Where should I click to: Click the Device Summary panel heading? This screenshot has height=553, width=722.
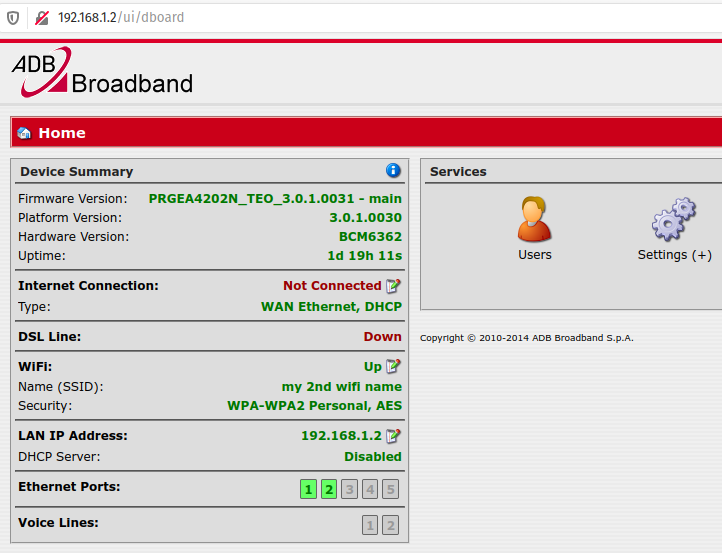point(76,172)
